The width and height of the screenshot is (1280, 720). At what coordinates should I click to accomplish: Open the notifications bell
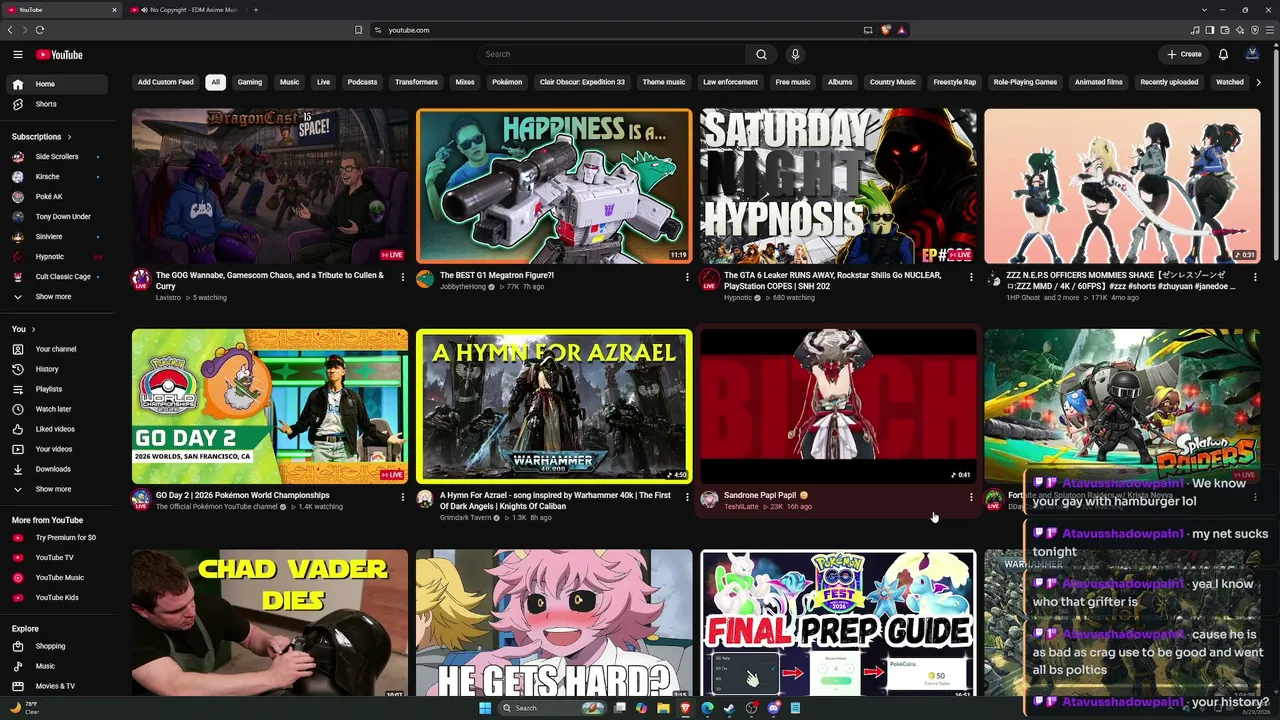[x=1223, y=55]
